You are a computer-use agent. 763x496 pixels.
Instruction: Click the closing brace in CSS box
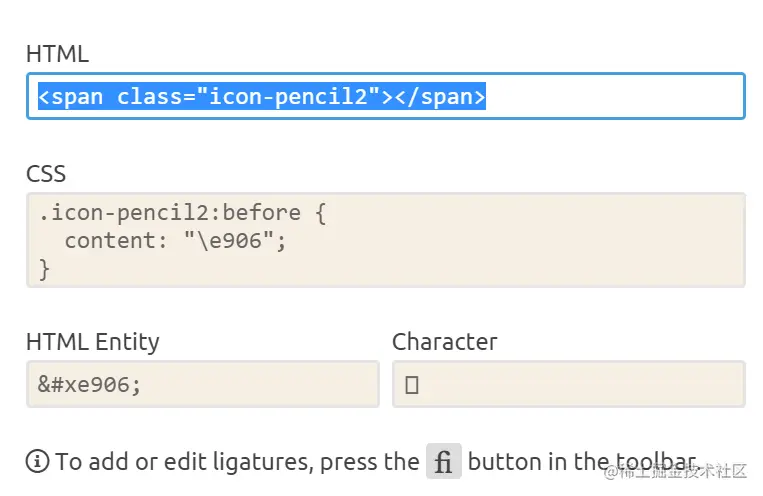[44, 268]
